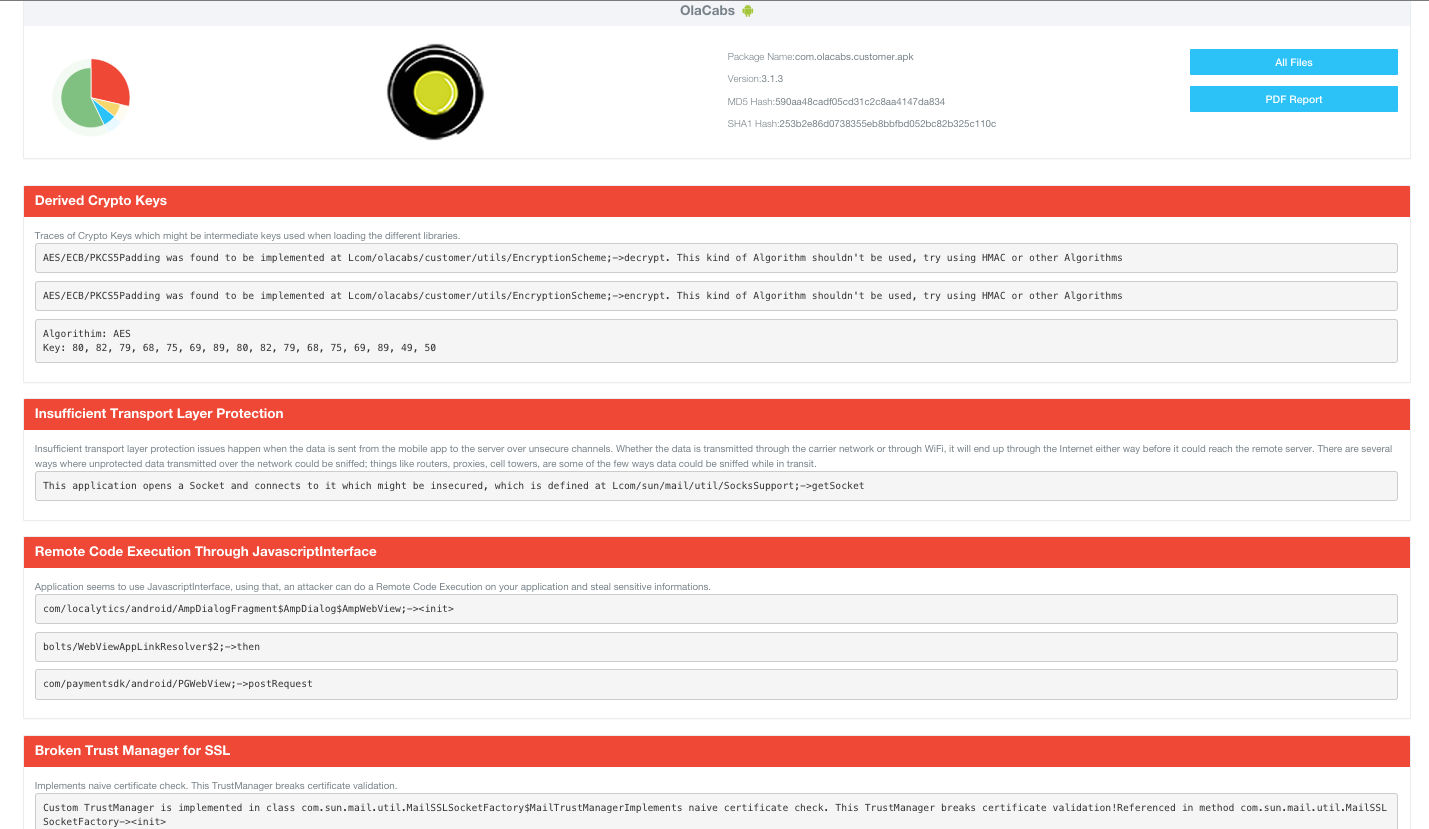1429x829 pixels.
Task: Click the naive certificate check description
Action: tap(215, 786)
